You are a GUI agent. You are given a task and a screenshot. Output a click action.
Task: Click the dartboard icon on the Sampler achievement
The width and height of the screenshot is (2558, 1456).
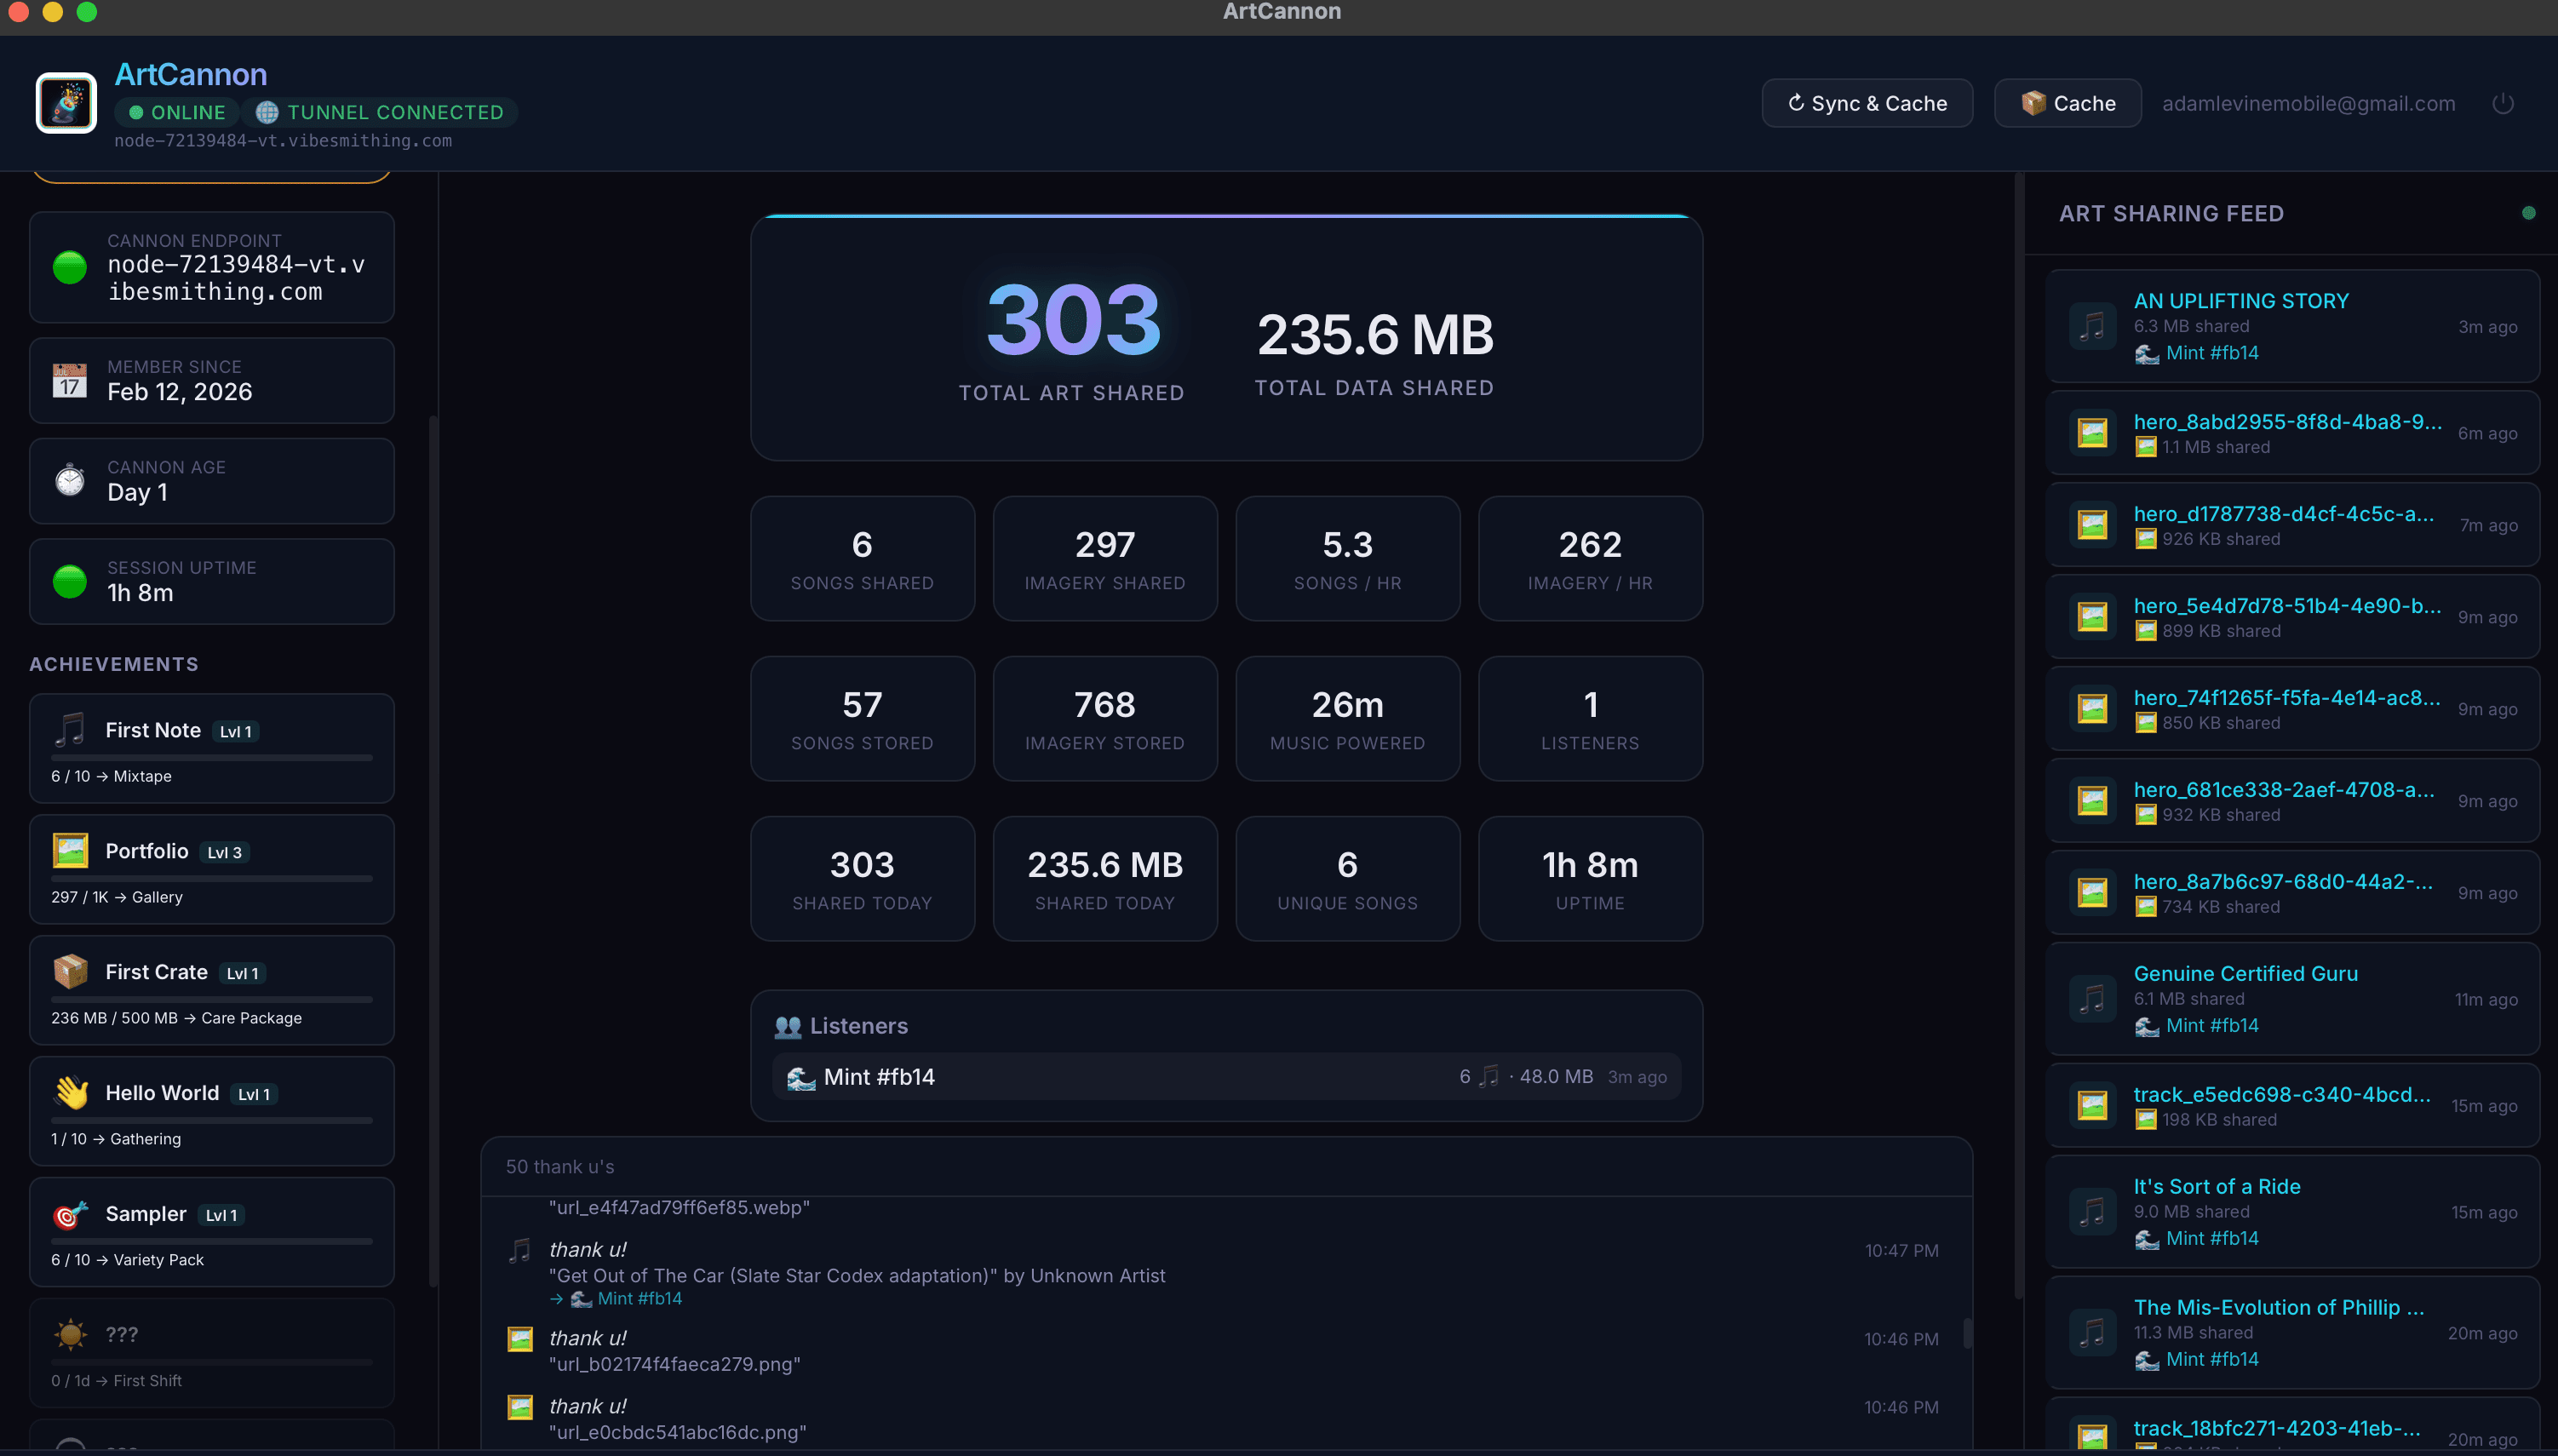[x=69, y=1214]
